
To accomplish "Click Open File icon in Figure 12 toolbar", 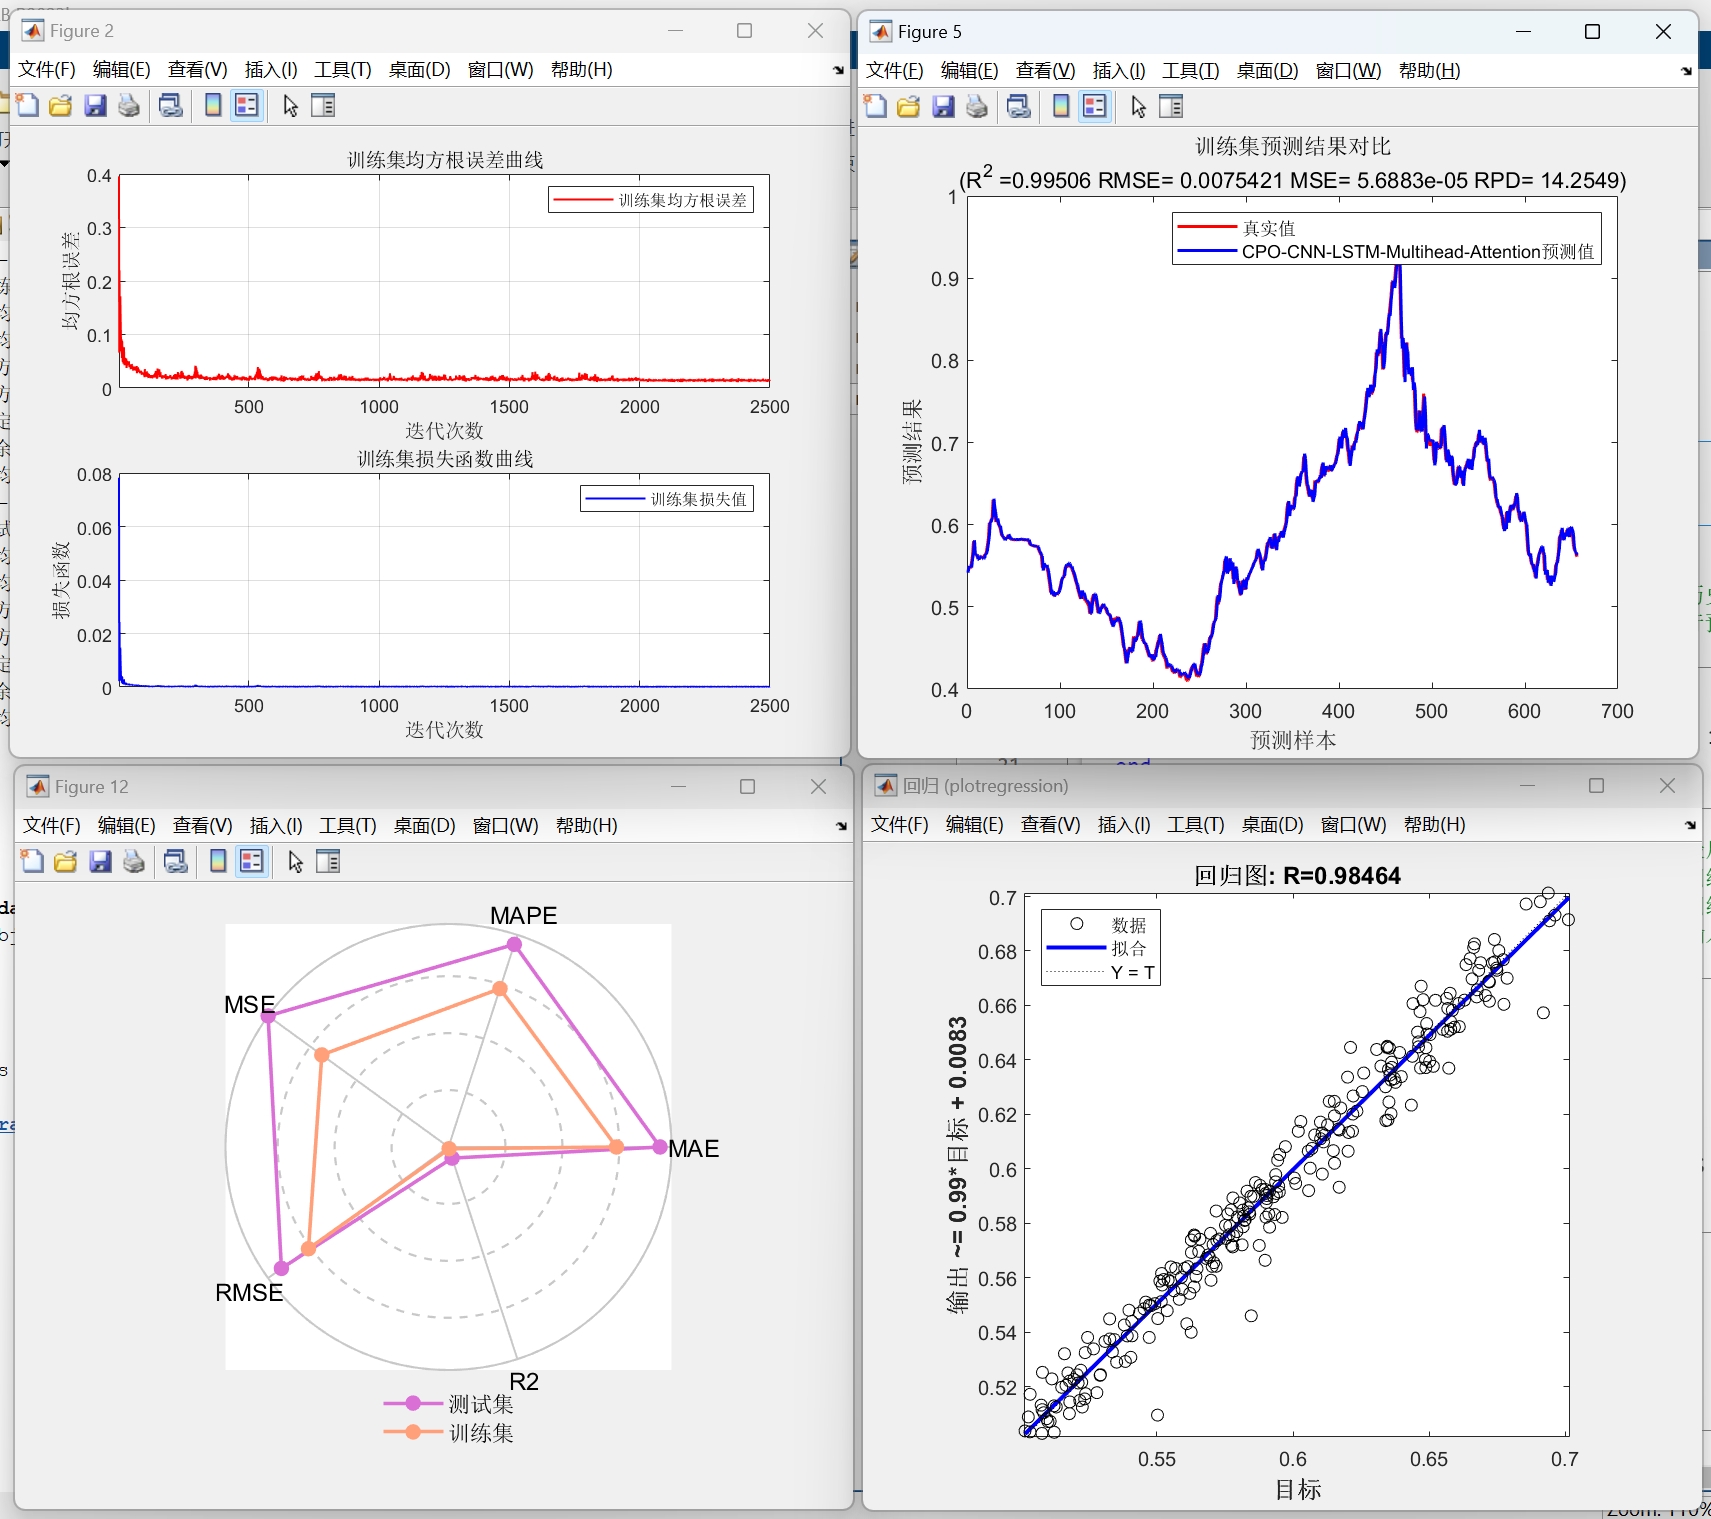I will pyautogui.click(x=66, y=861).
